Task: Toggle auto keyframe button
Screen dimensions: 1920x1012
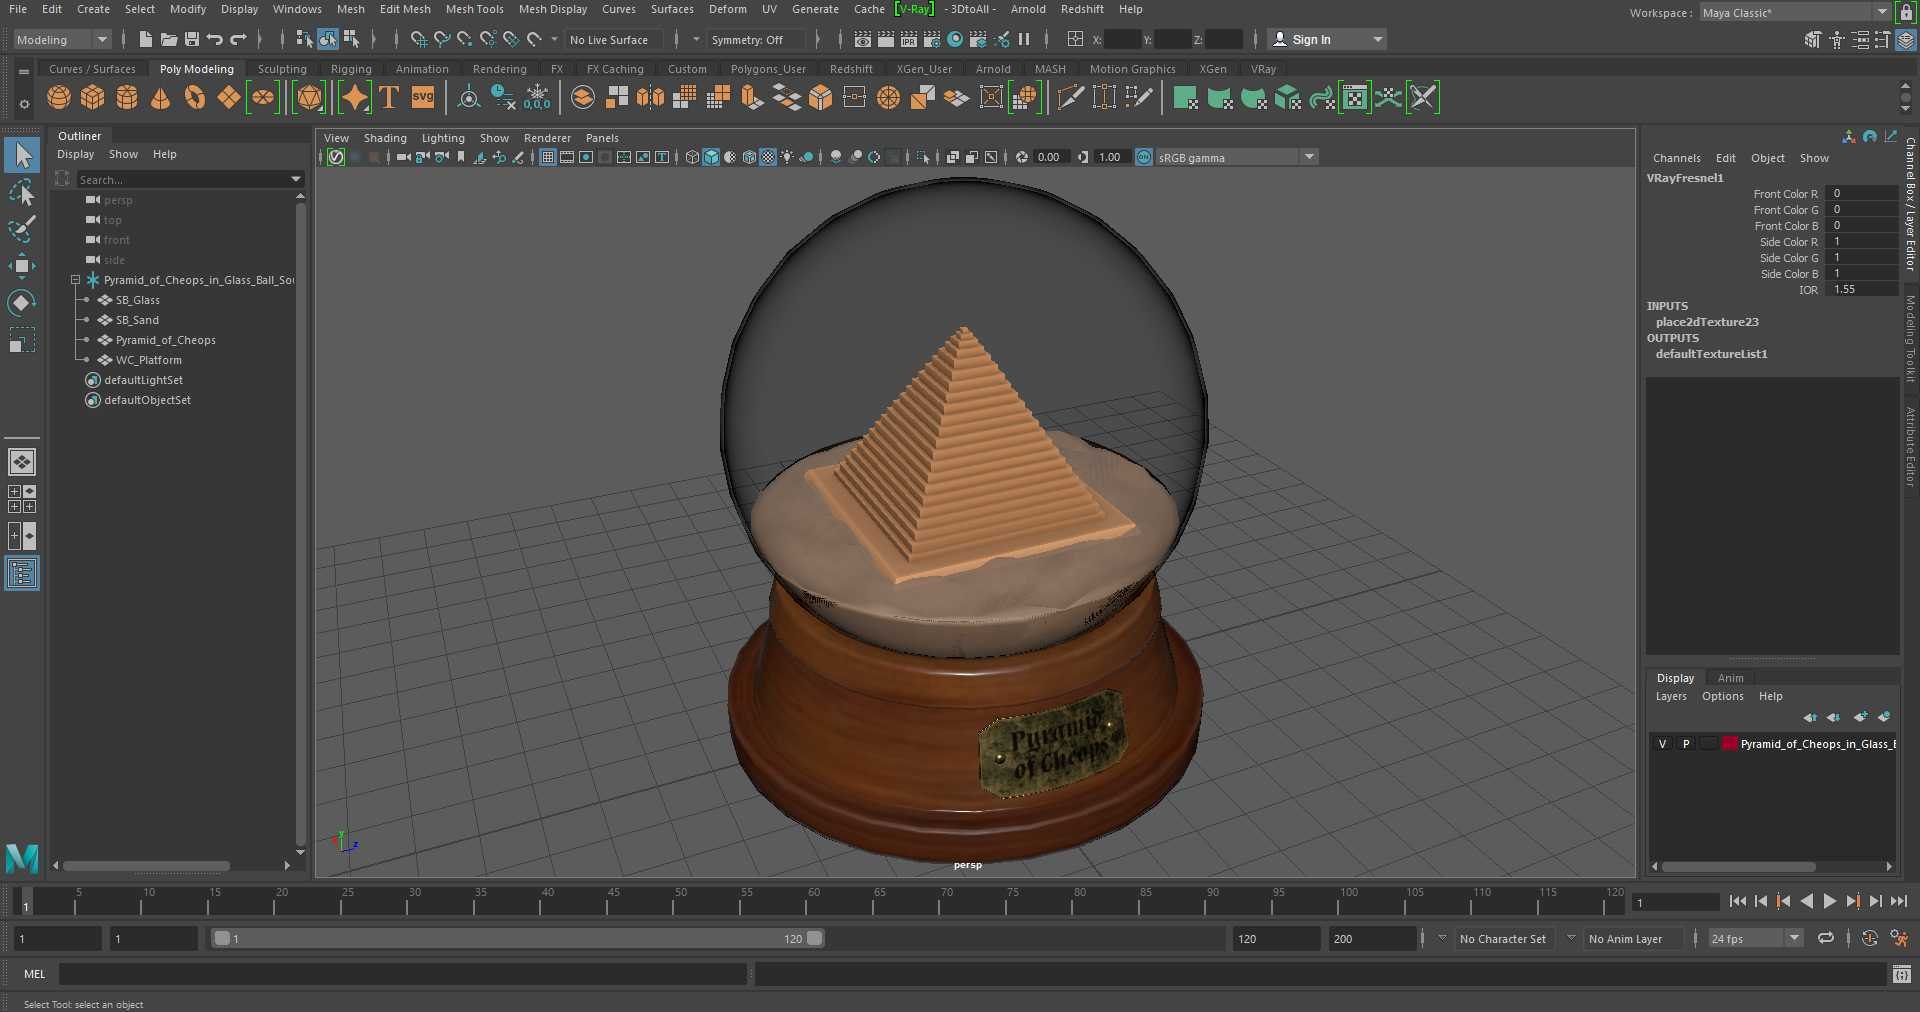Action: click(x=1869, y=938)
